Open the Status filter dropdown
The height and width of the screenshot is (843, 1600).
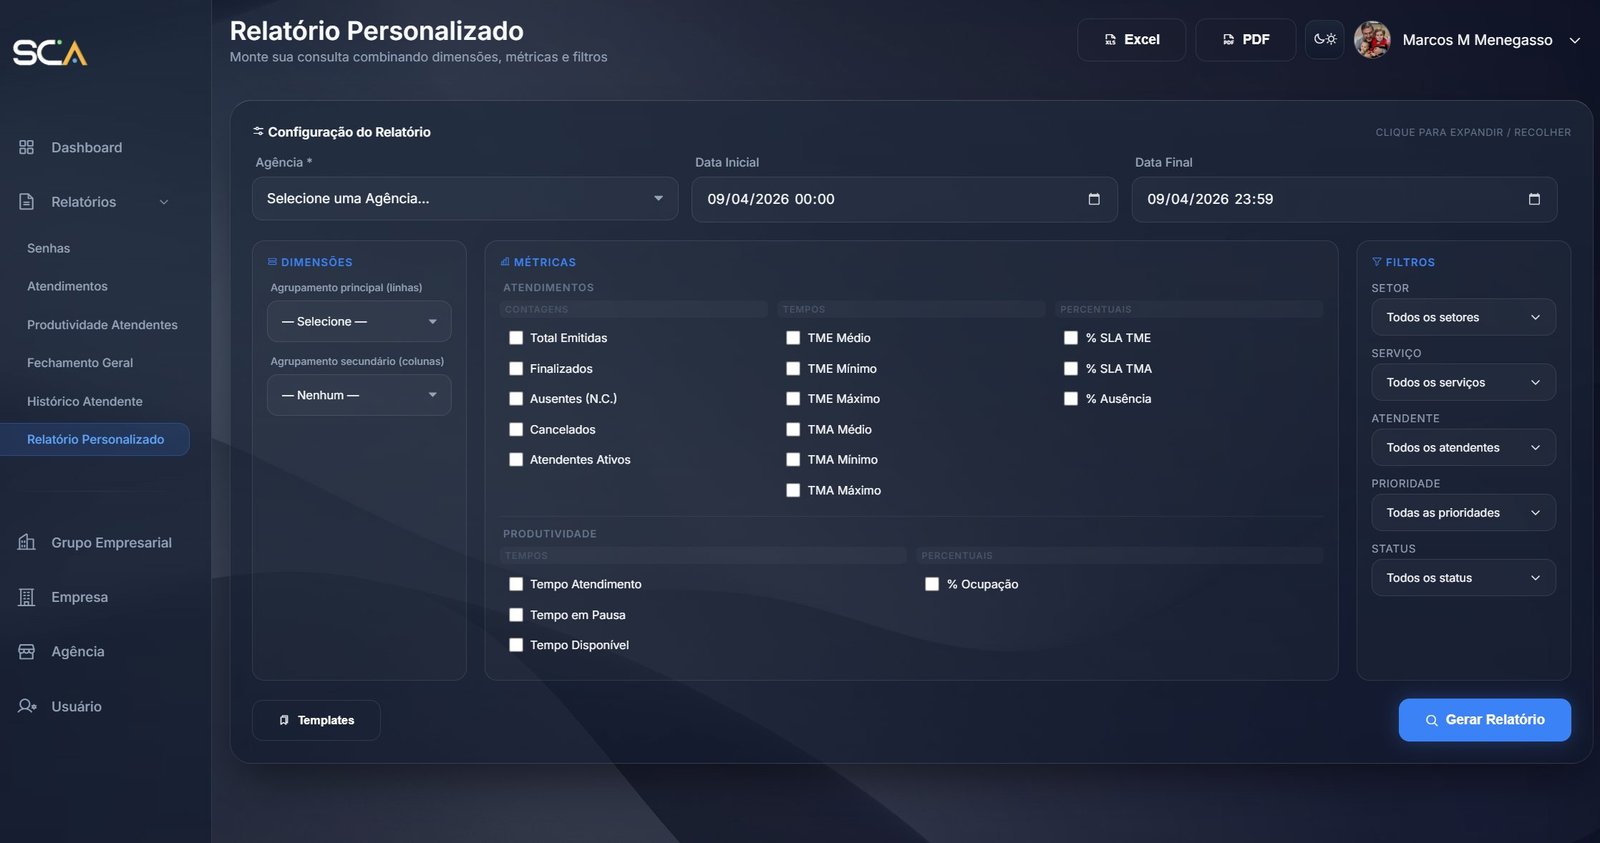point(1463,577)
